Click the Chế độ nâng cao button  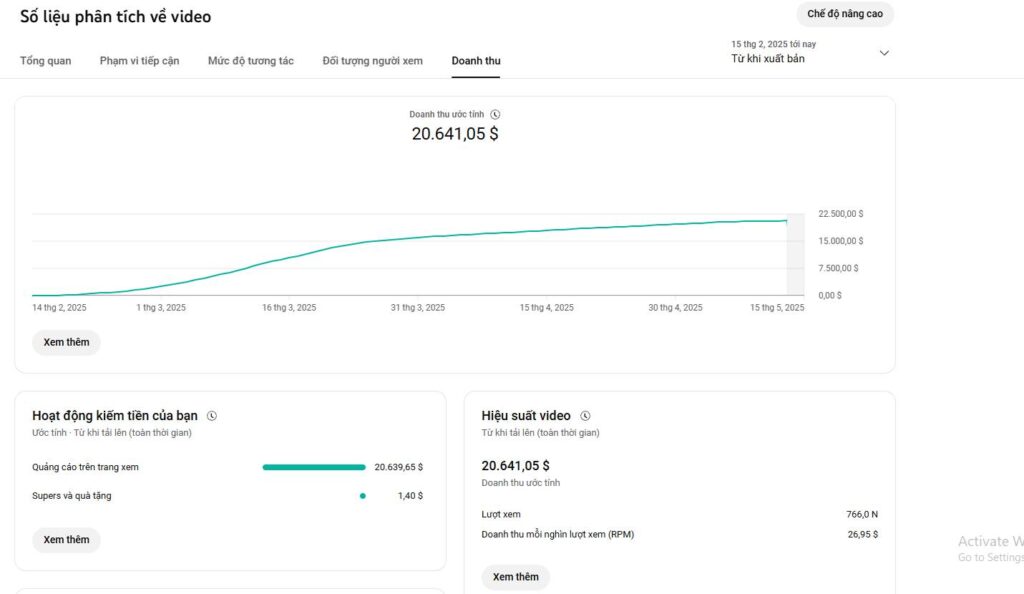844,14
